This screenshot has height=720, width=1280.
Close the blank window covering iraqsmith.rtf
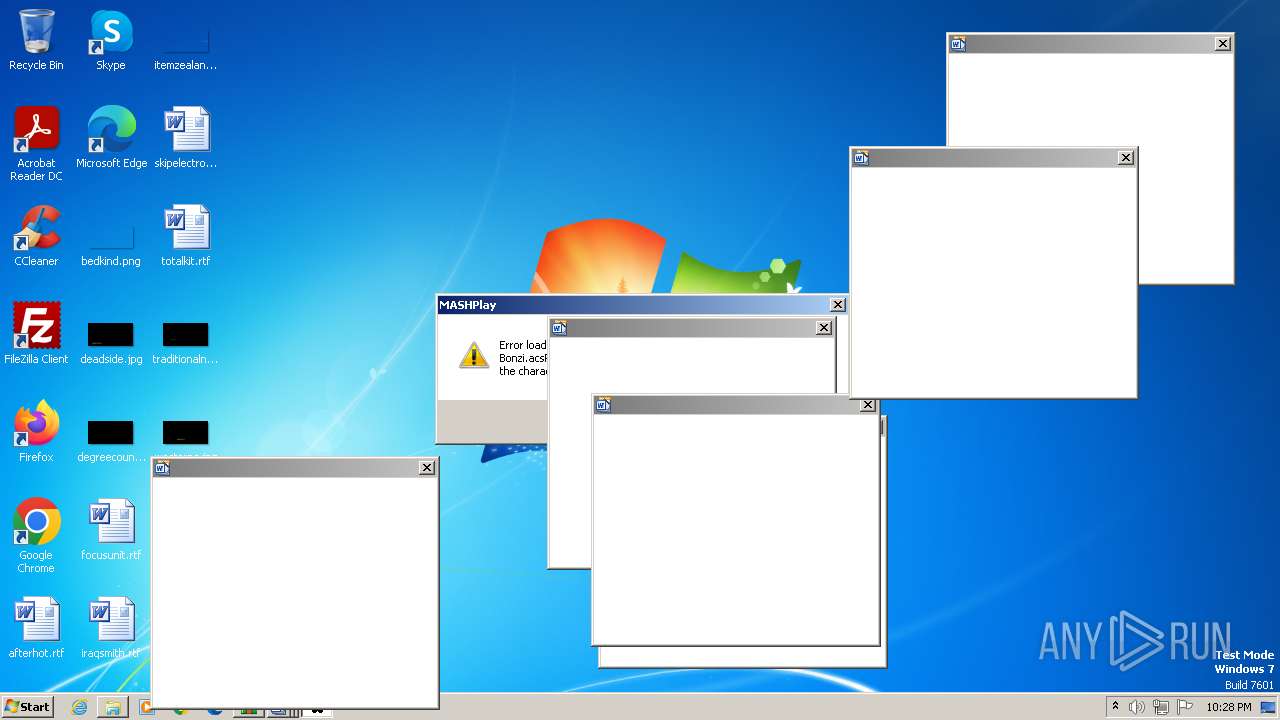(x=427, y=467)
